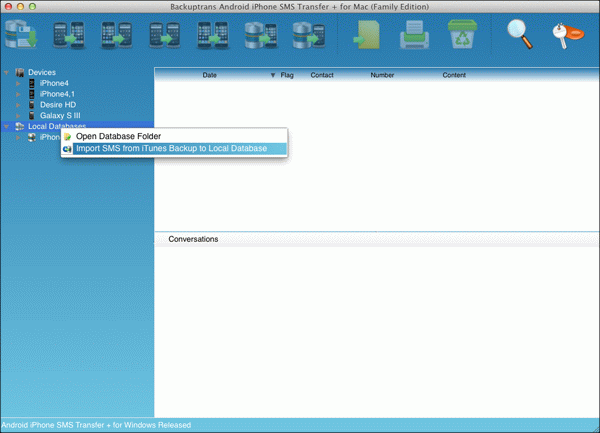Click the local iPhone database icon
The width and height of the screenshot is (600, 433).
click(32, 137)
